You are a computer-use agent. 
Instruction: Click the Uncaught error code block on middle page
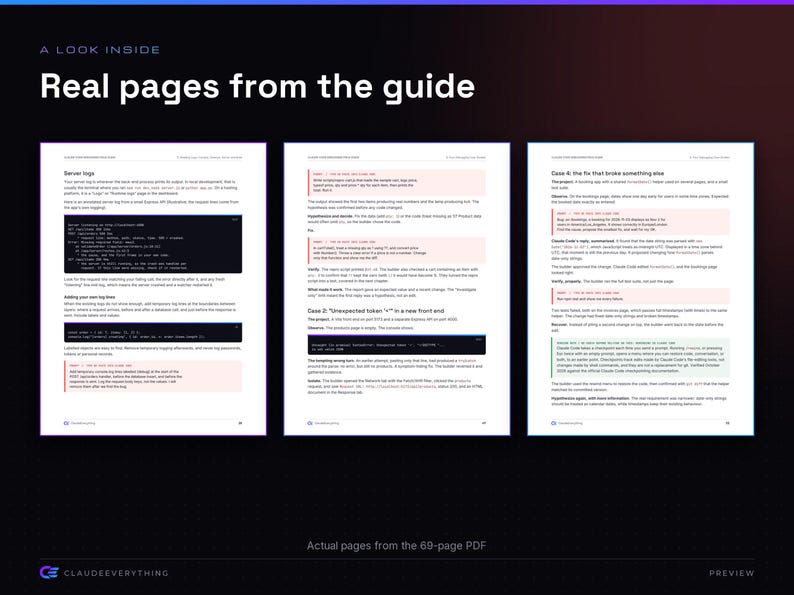click(x=396, y=345)
